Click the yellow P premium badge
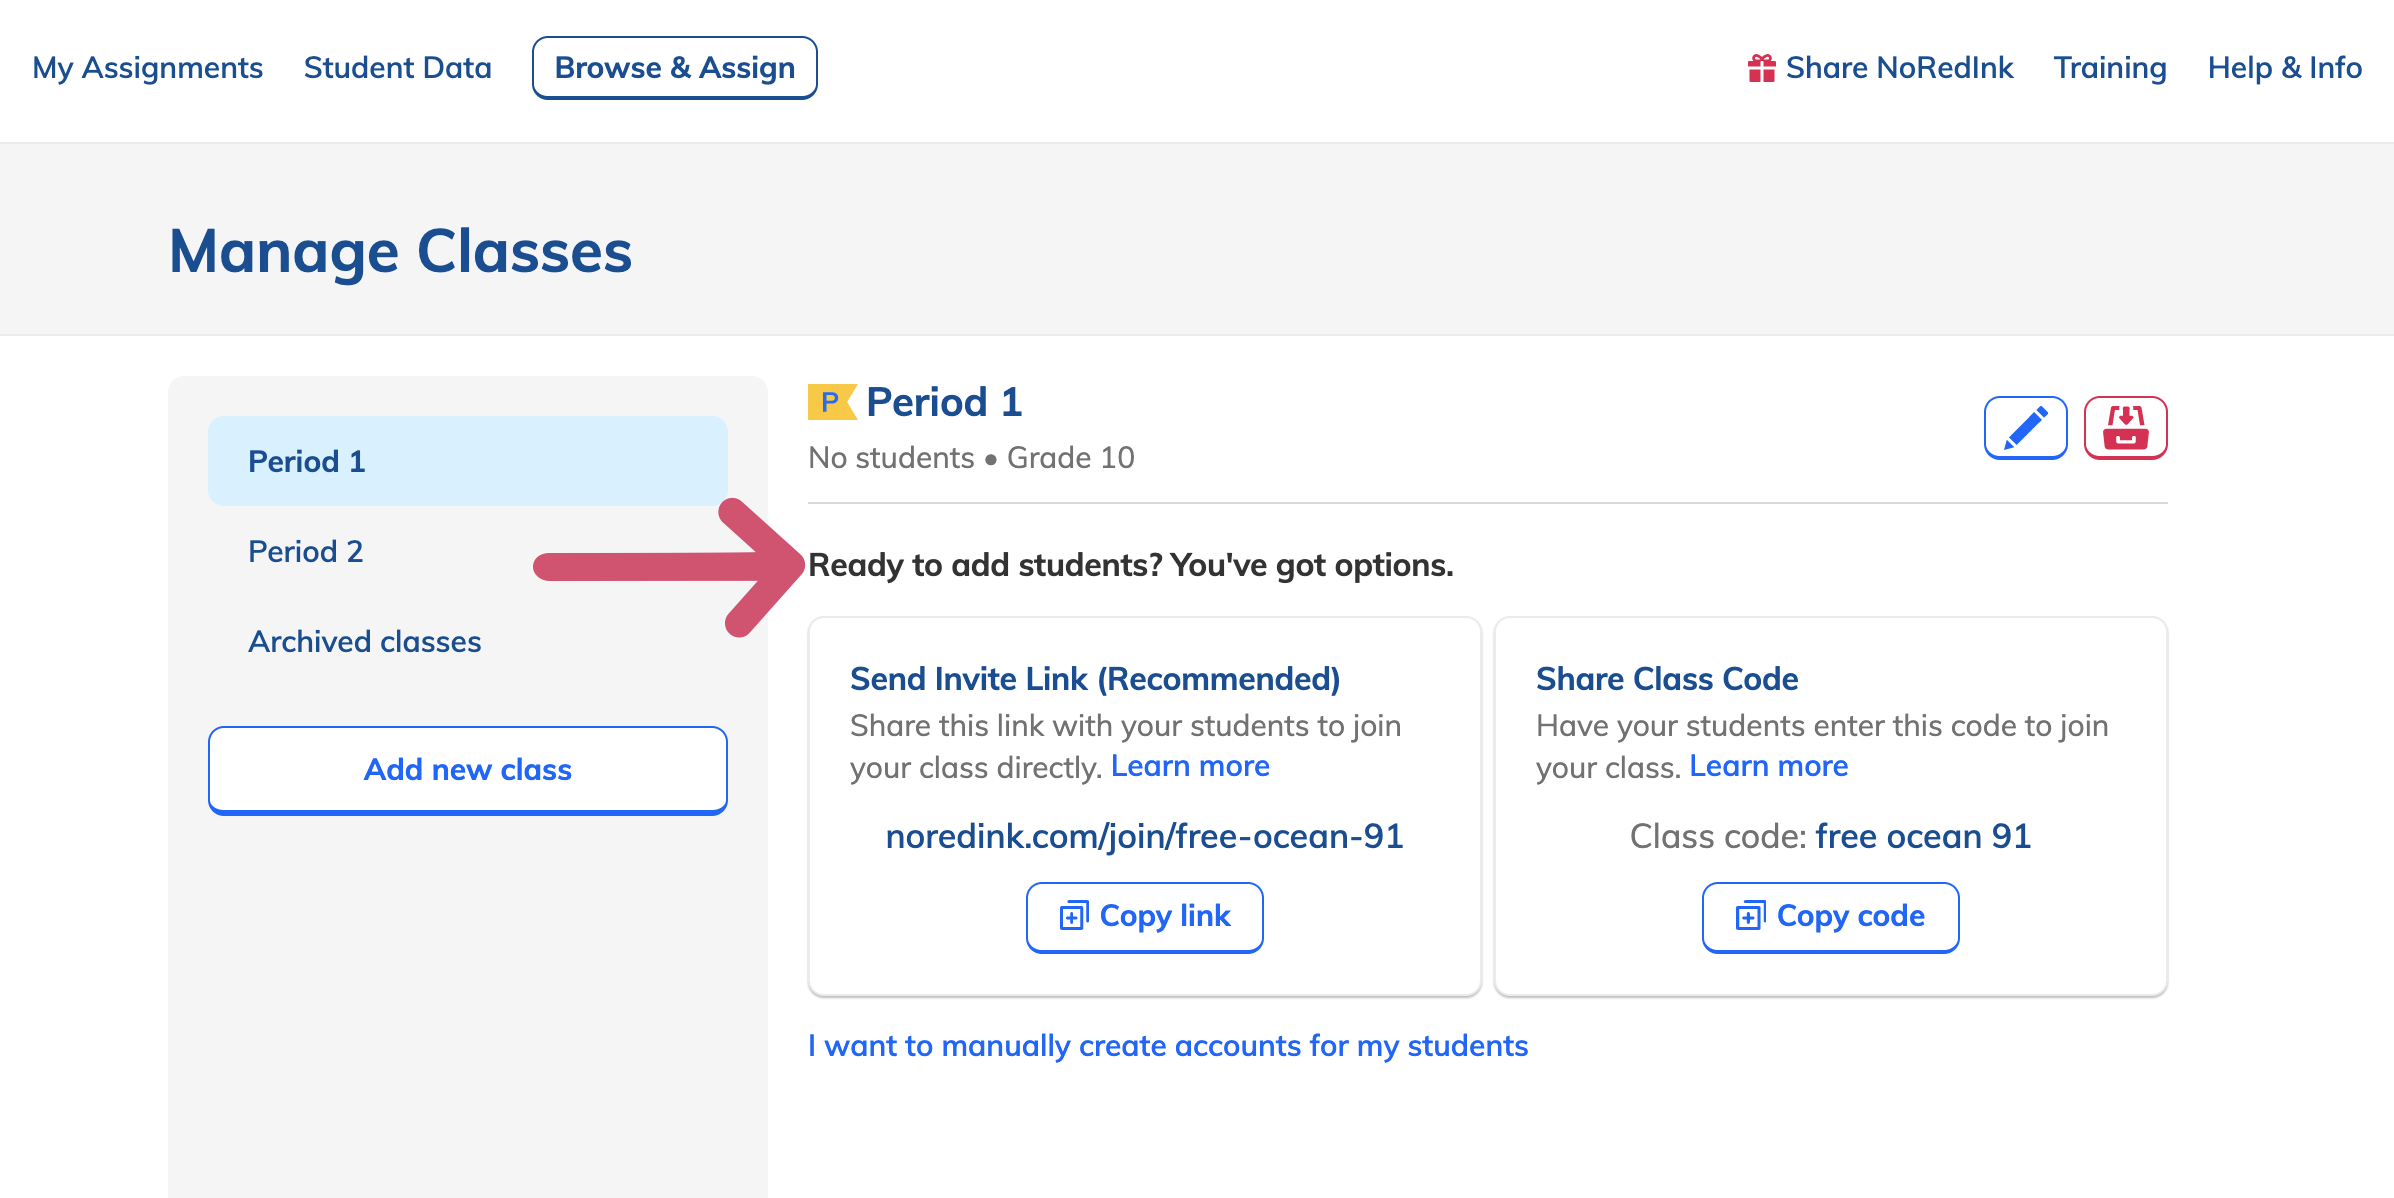Viewport: 2394px width, 1198px height. [x=832, y=402]
